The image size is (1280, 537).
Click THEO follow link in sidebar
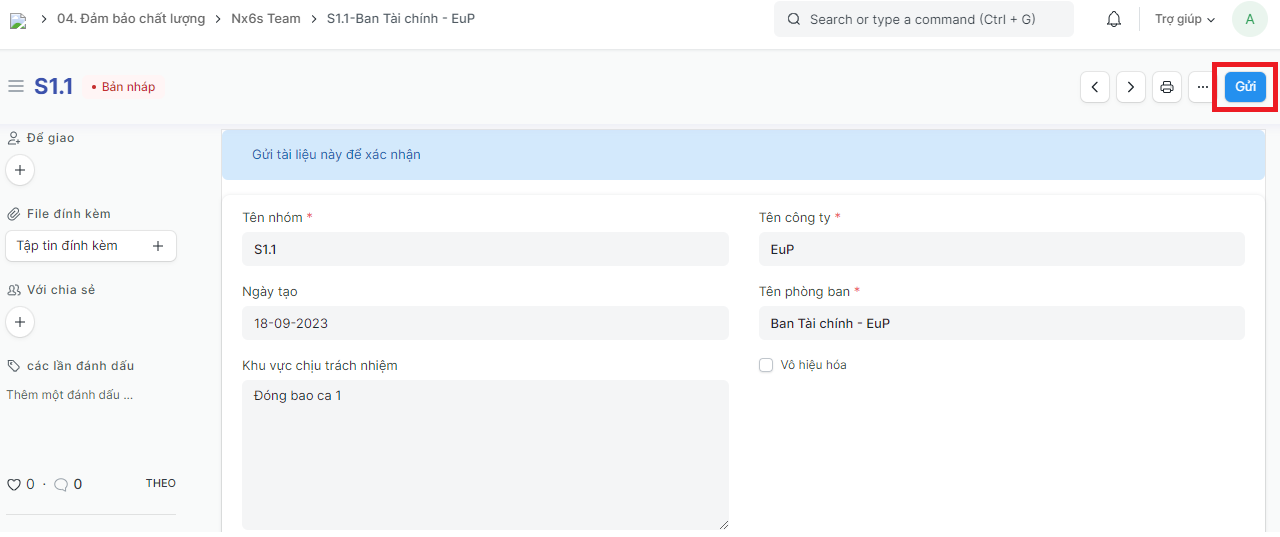[x=160, y=484]
